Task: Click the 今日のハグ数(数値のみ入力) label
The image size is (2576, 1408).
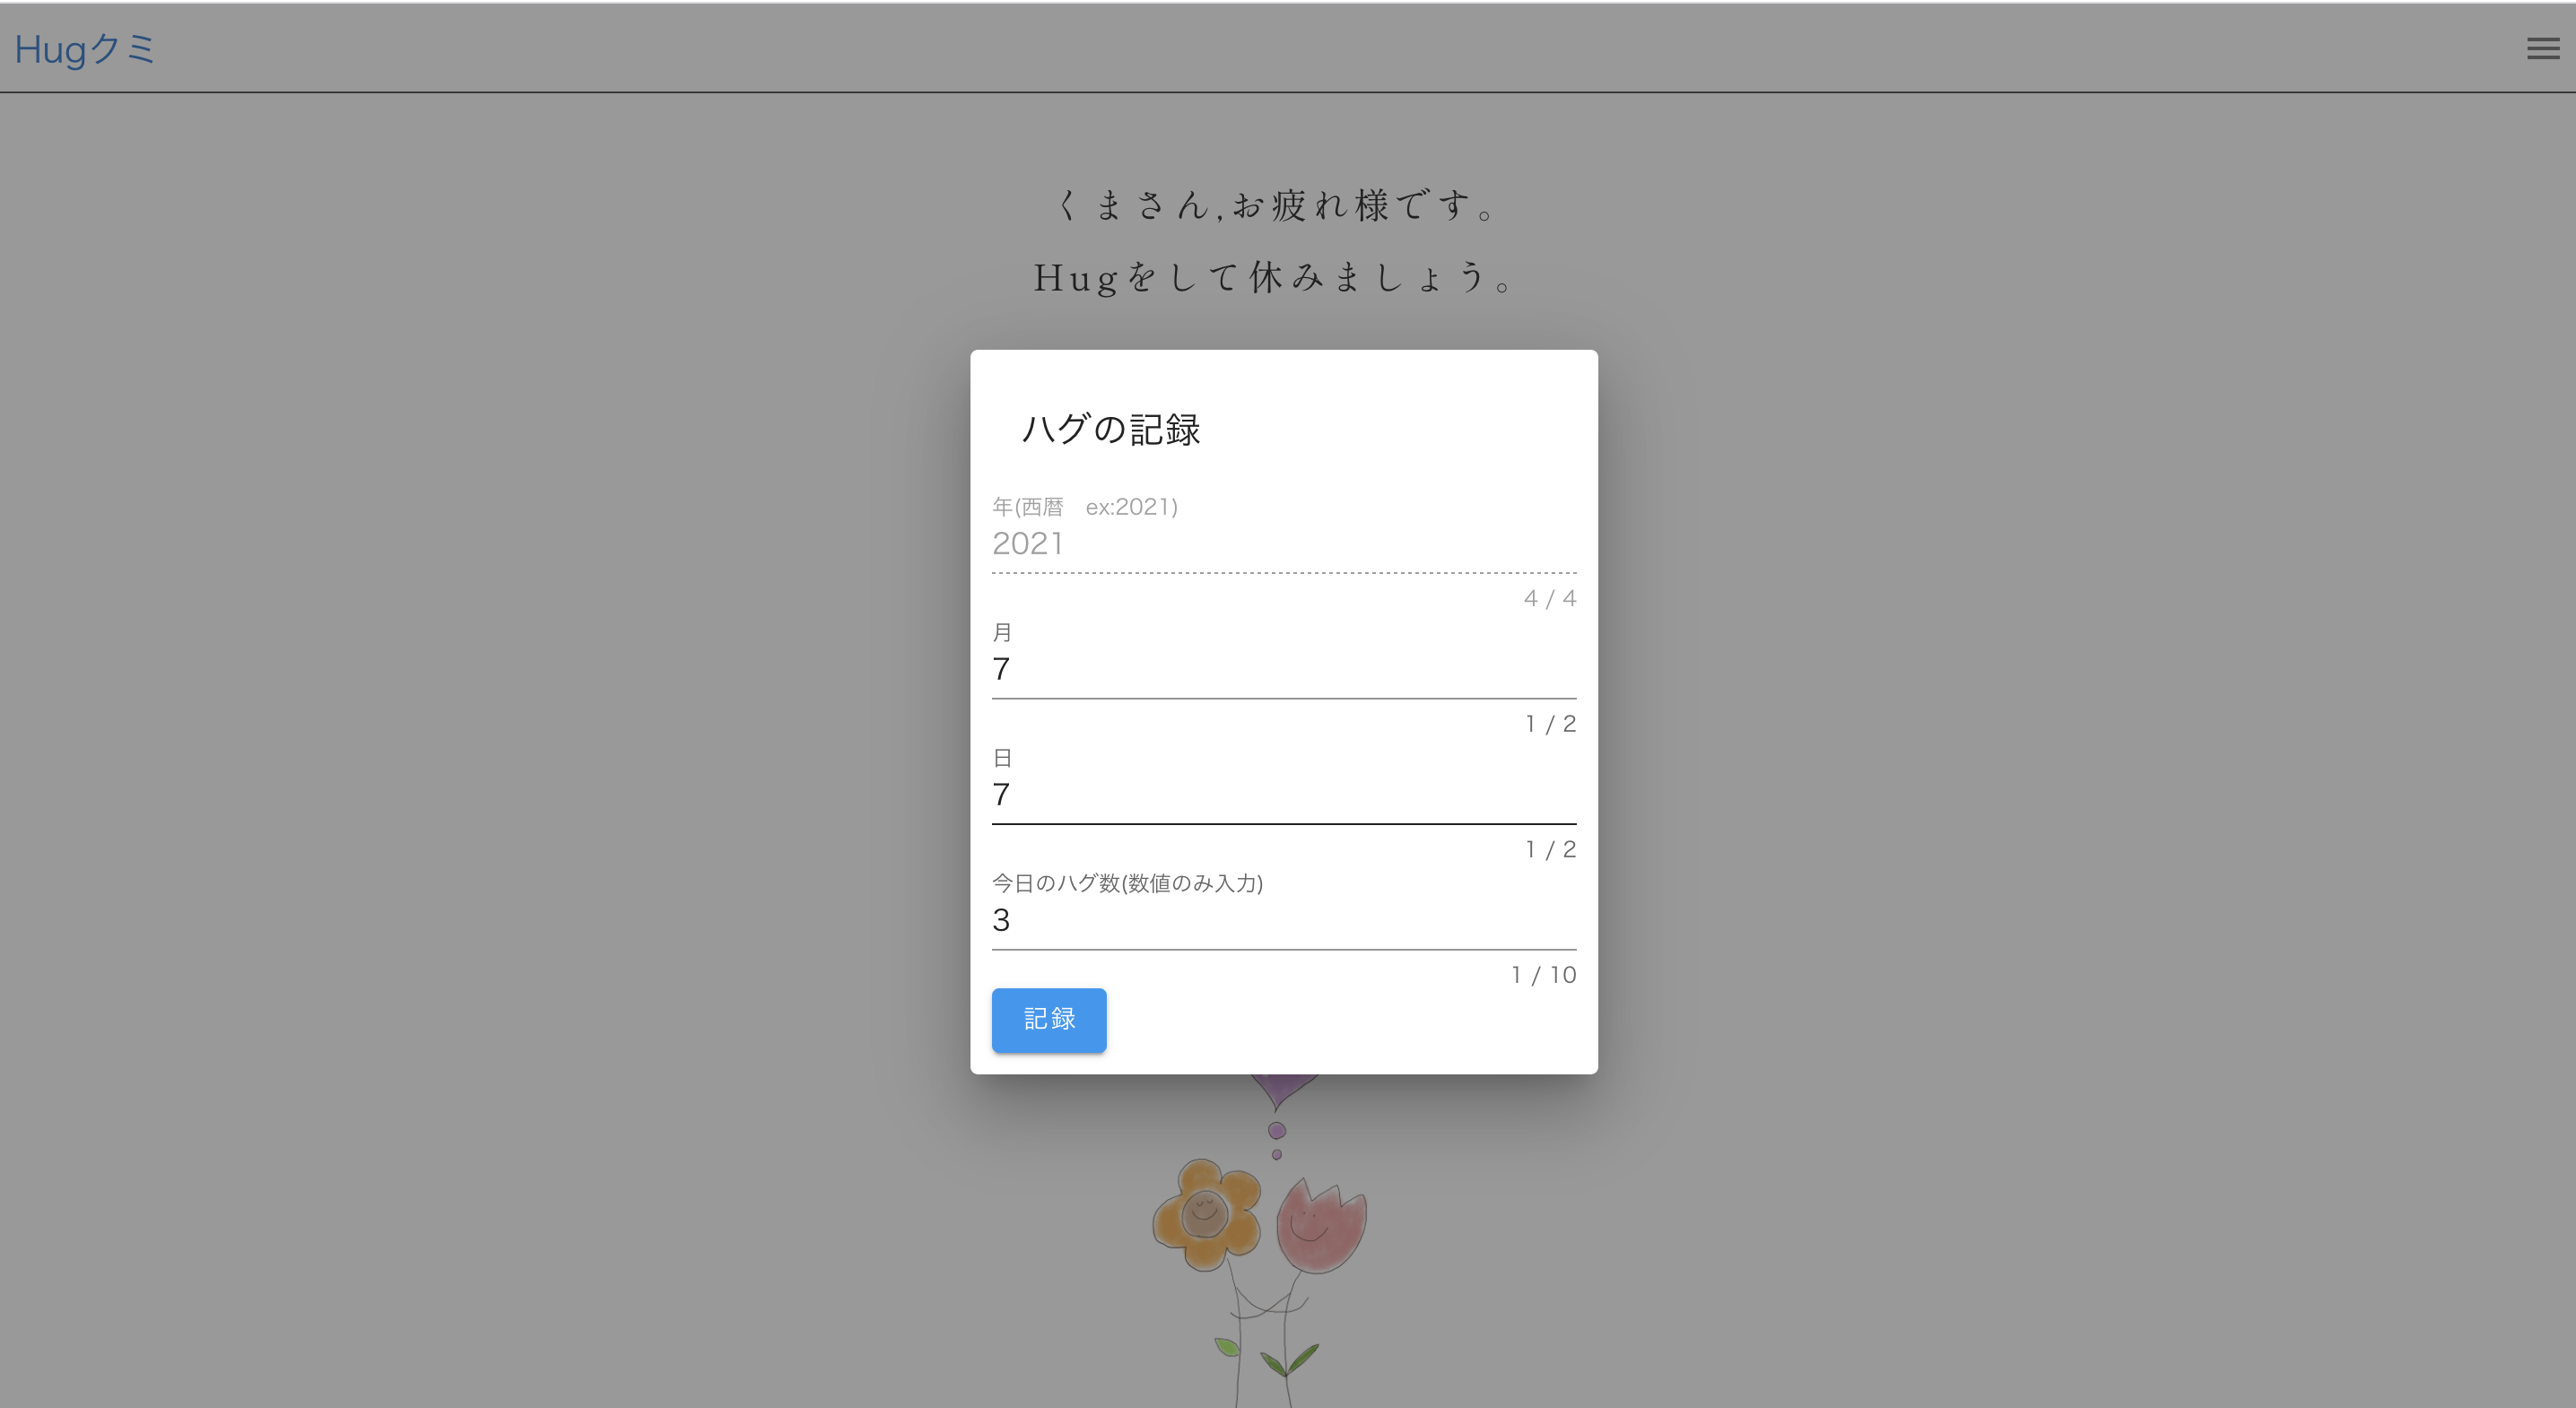Action: pos(1128,884)
